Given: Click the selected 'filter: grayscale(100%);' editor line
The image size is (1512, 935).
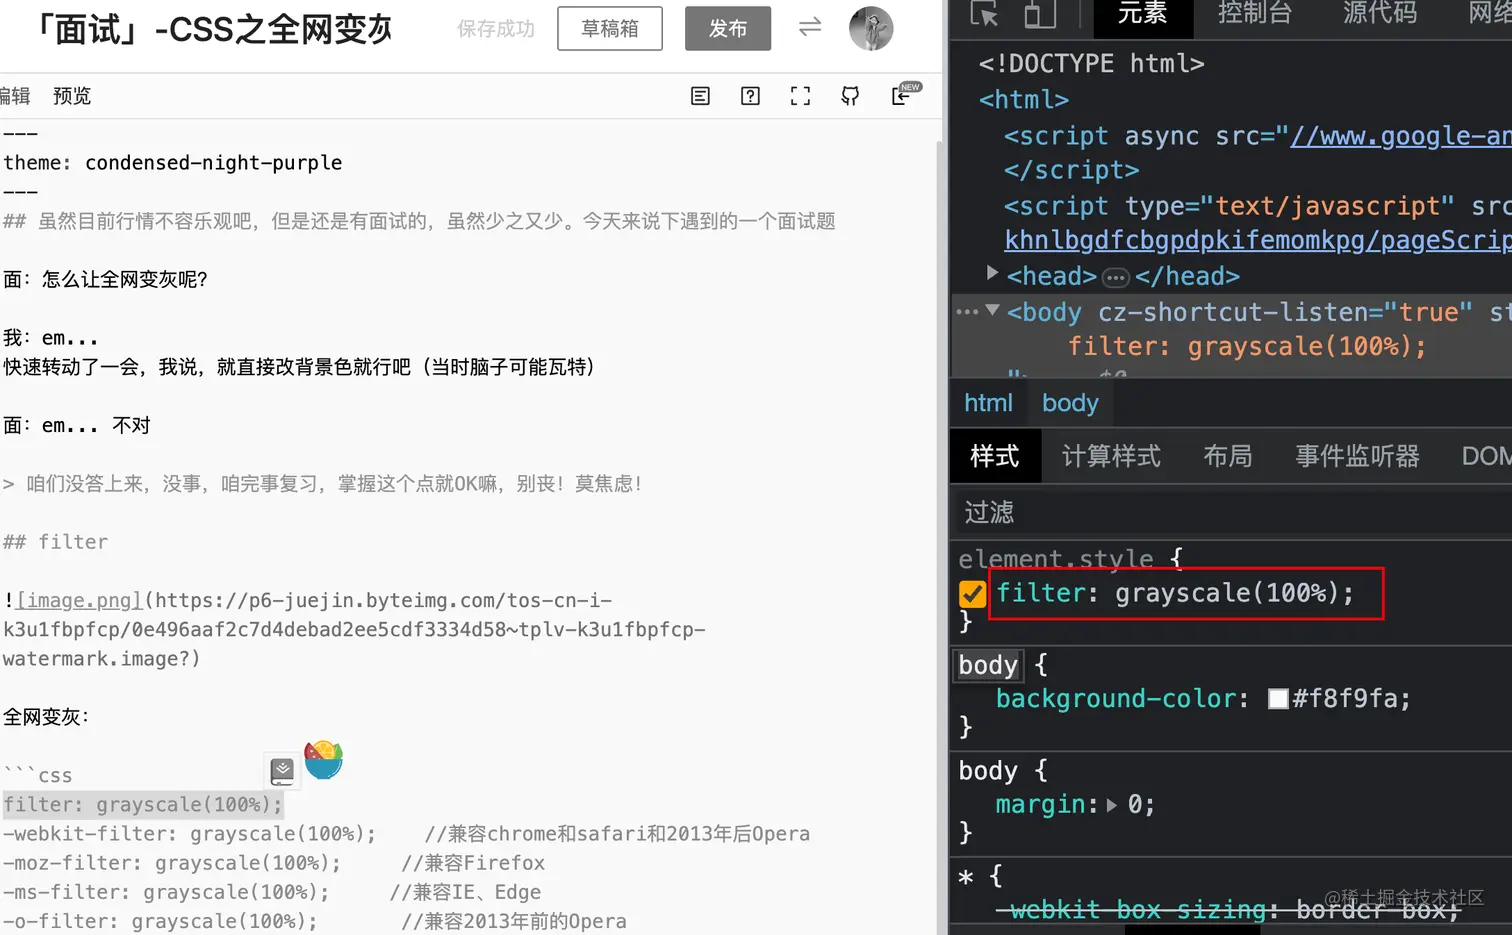Looking at the screenshot, I should (x=143, y=805).
